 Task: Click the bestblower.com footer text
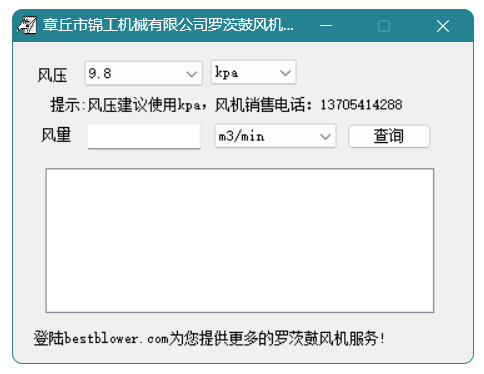pos(209,339)
